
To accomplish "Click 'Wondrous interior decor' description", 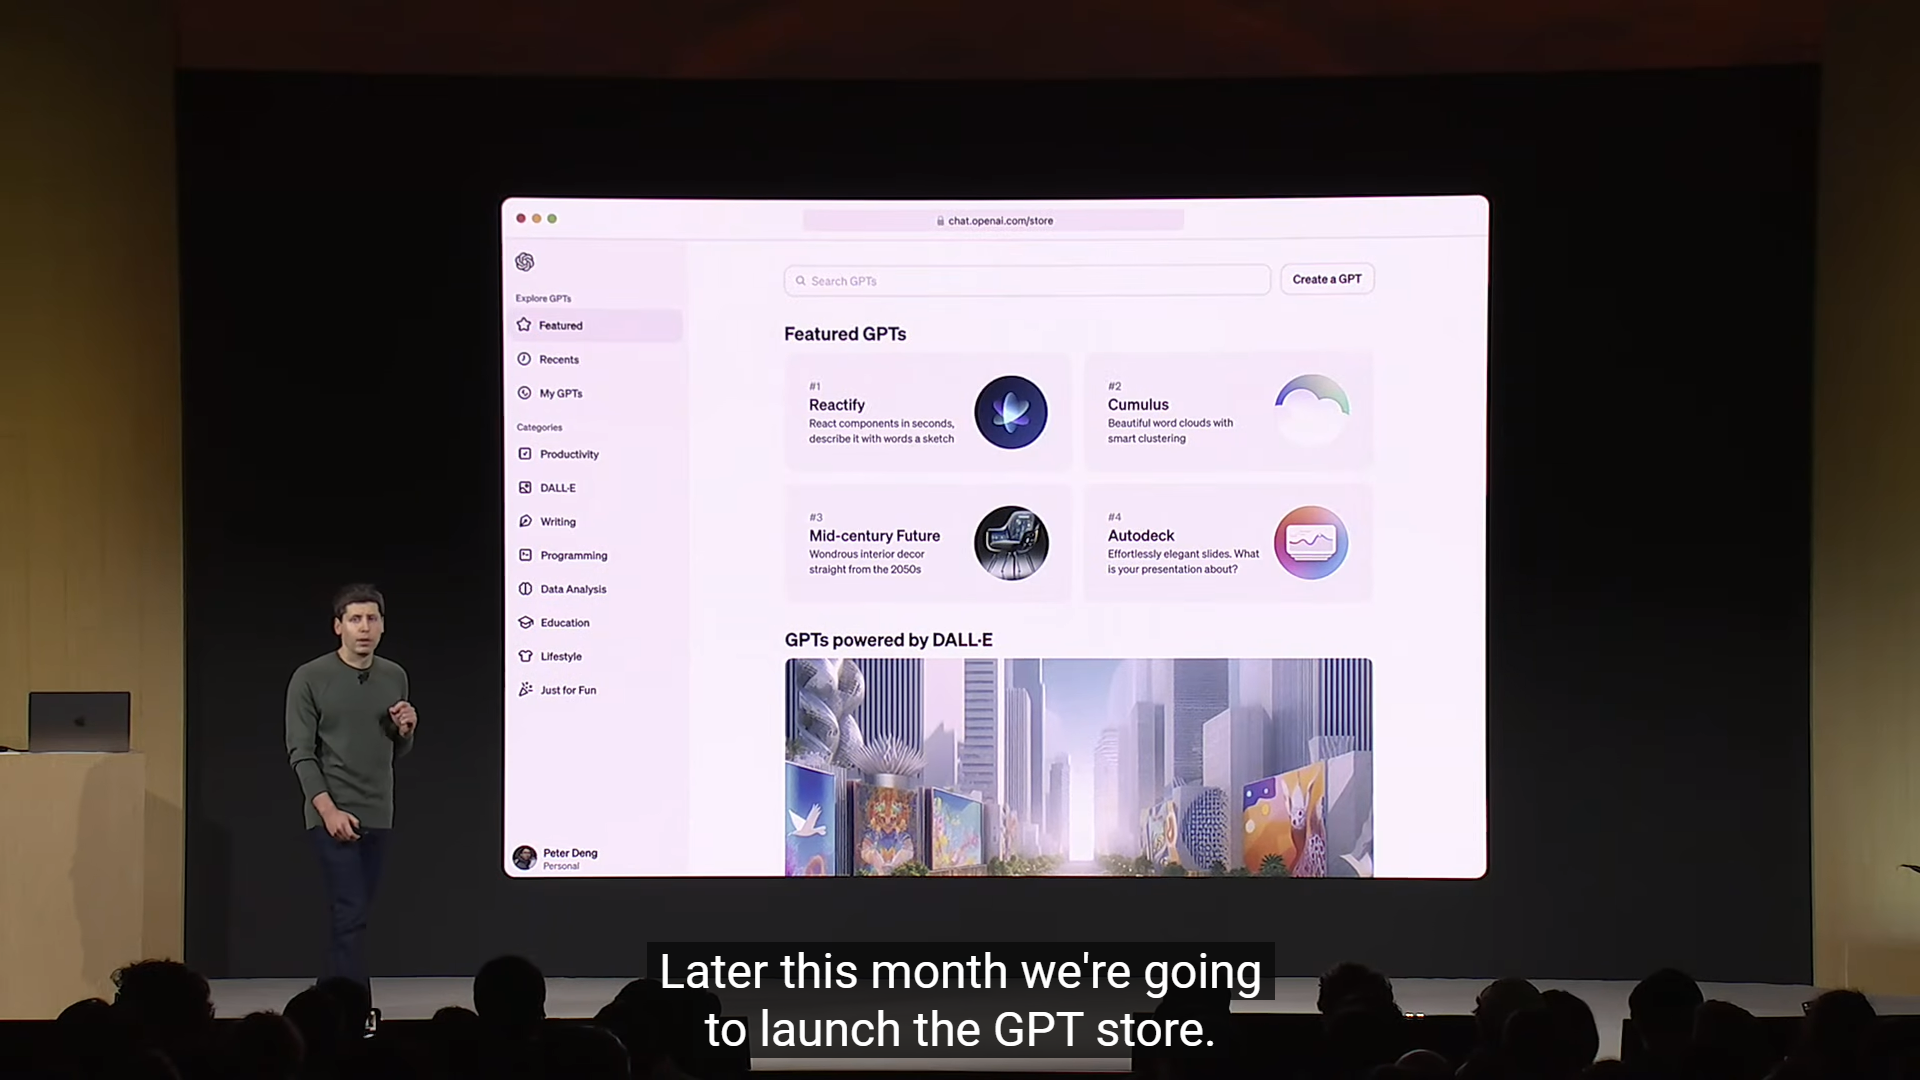I will coord(866,562).
